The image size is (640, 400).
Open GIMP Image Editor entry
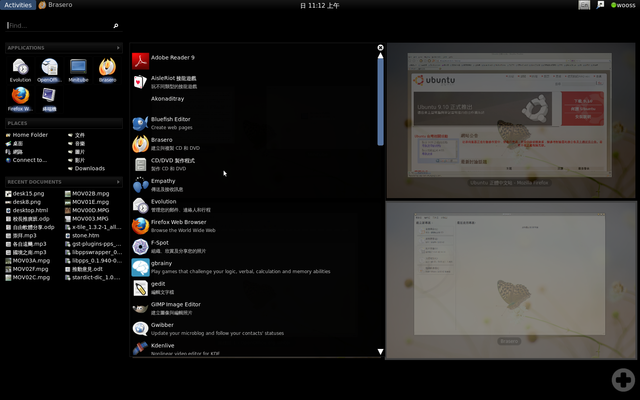[166, 308]
